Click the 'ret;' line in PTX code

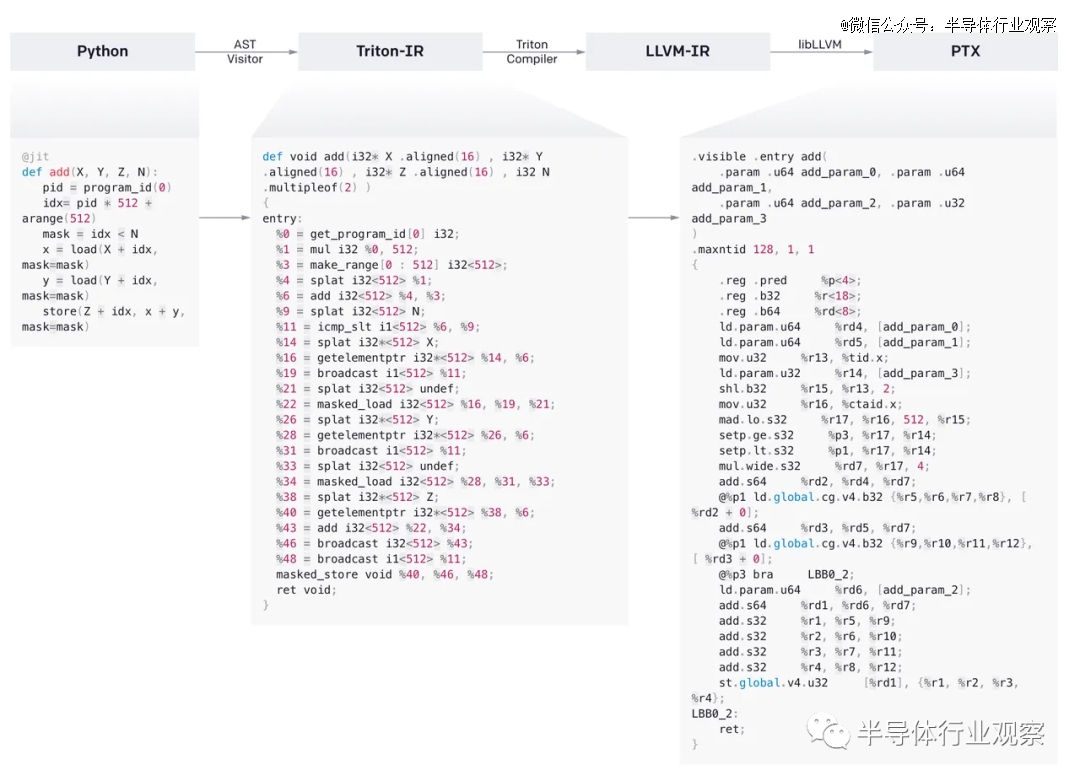click(x=732, y=729)
